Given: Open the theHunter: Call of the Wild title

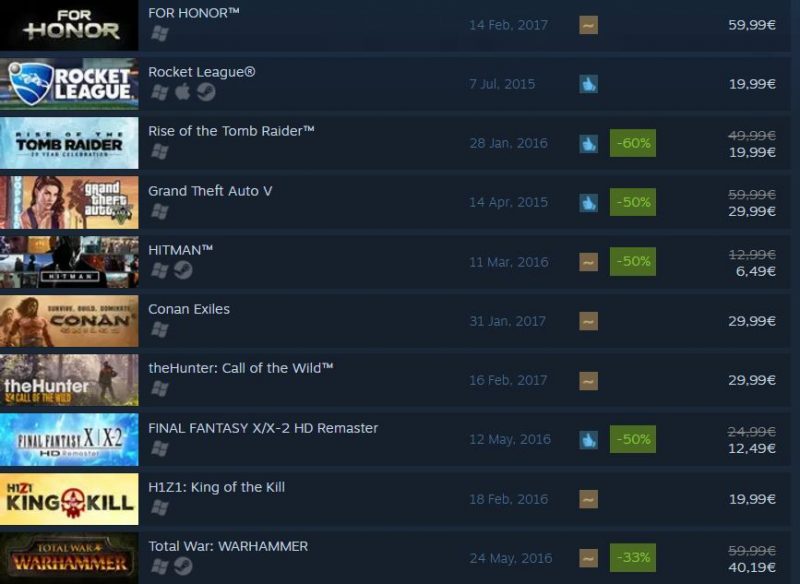Looking at the screenshot, I should [241, 368].
